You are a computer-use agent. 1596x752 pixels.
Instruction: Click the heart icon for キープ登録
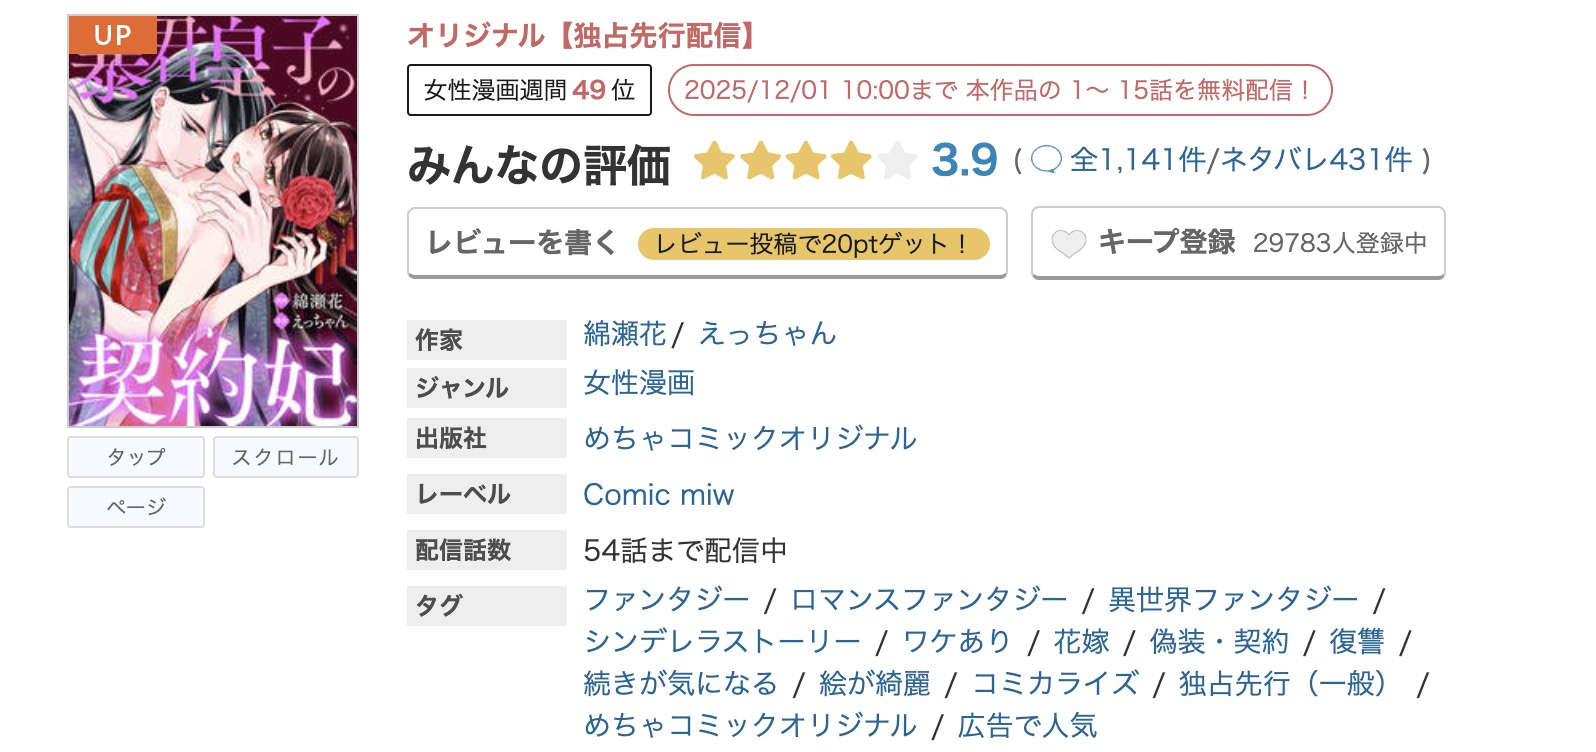pyautogui.click(x=1070, y=241)
